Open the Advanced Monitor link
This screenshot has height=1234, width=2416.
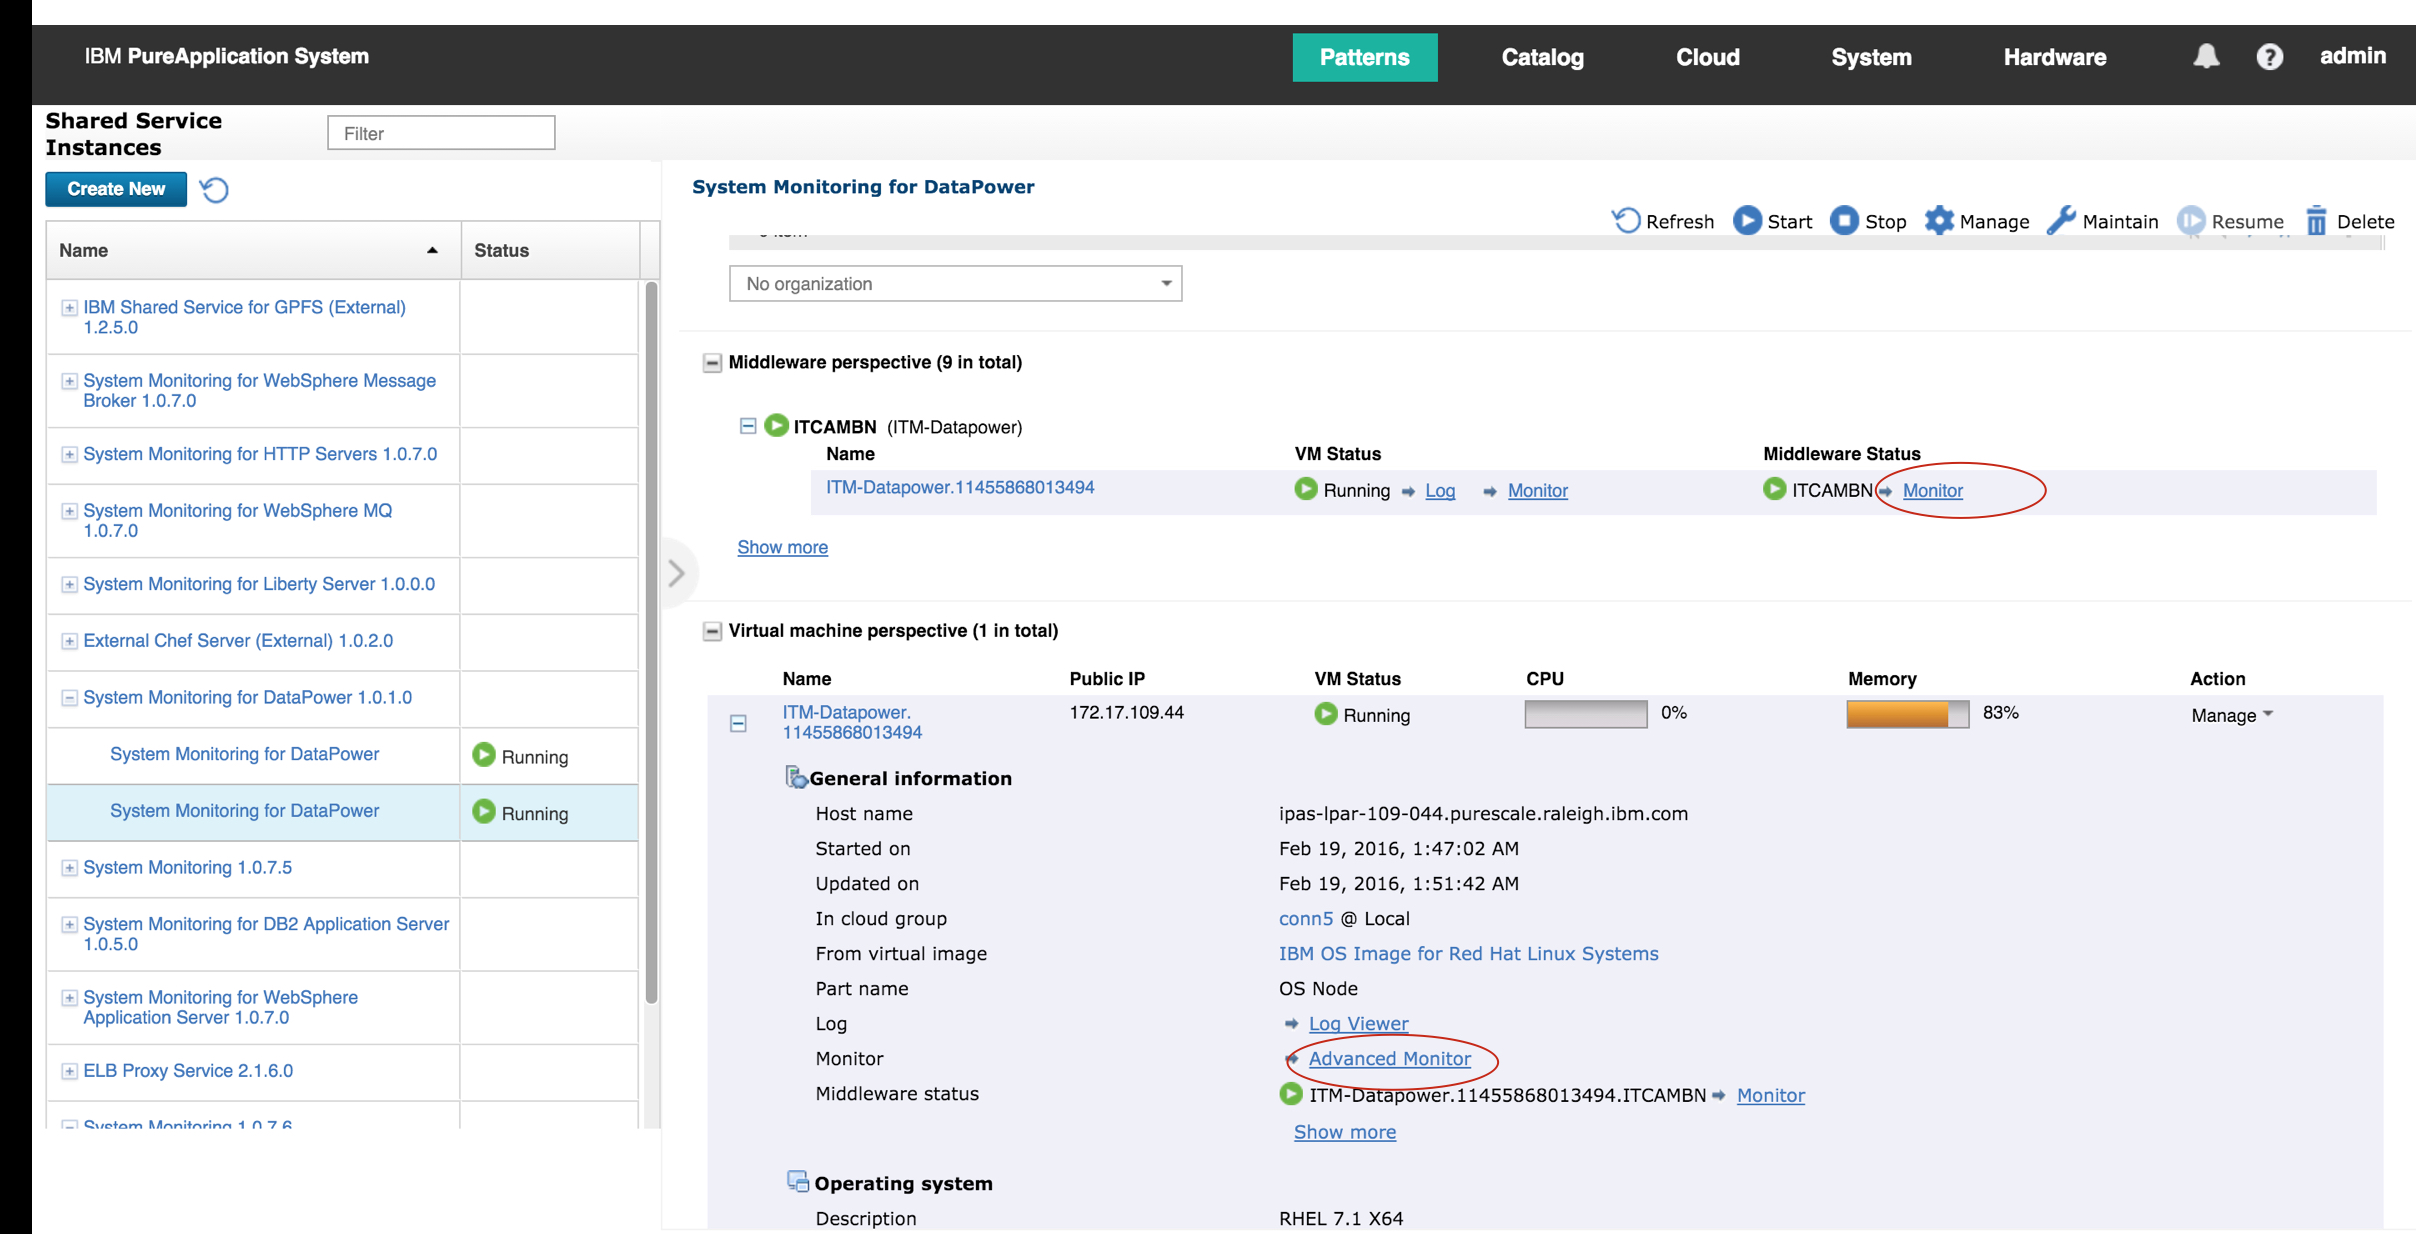coord(1389,1058)
